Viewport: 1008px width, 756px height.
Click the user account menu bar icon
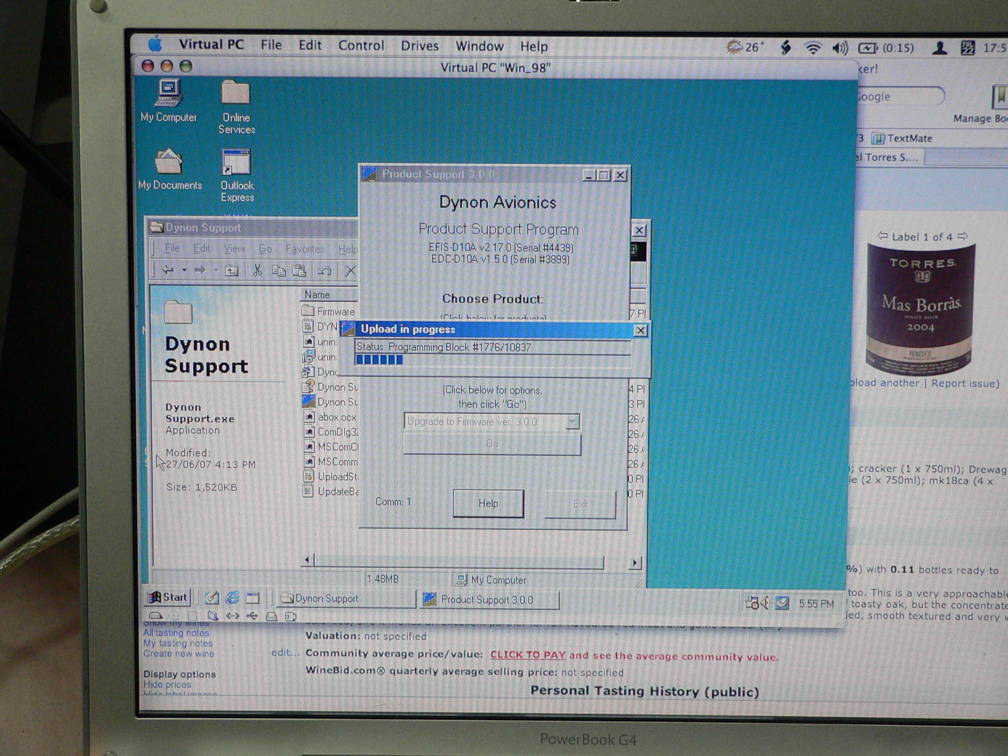939,48
